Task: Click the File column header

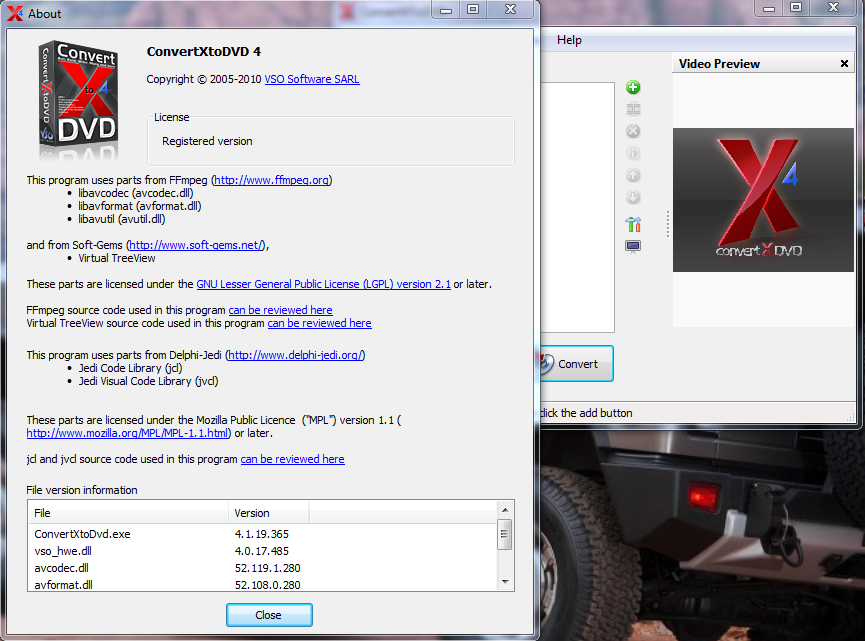Action: 128,513
